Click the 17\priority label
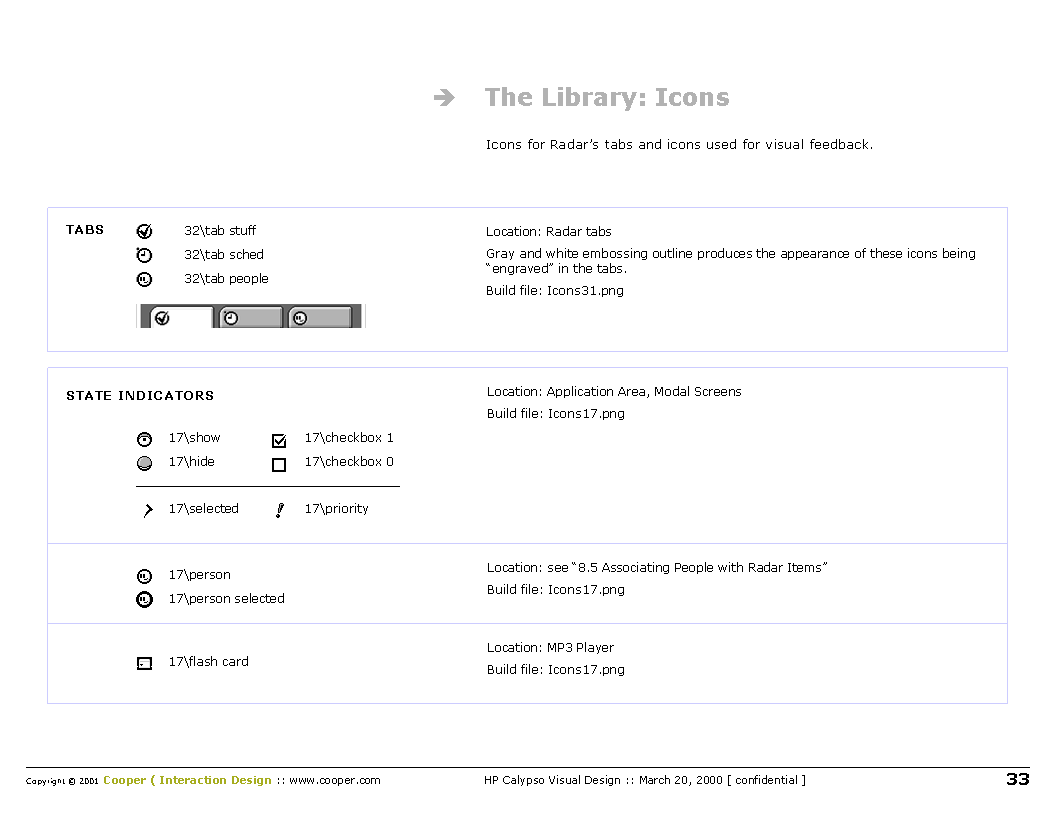 337,509
